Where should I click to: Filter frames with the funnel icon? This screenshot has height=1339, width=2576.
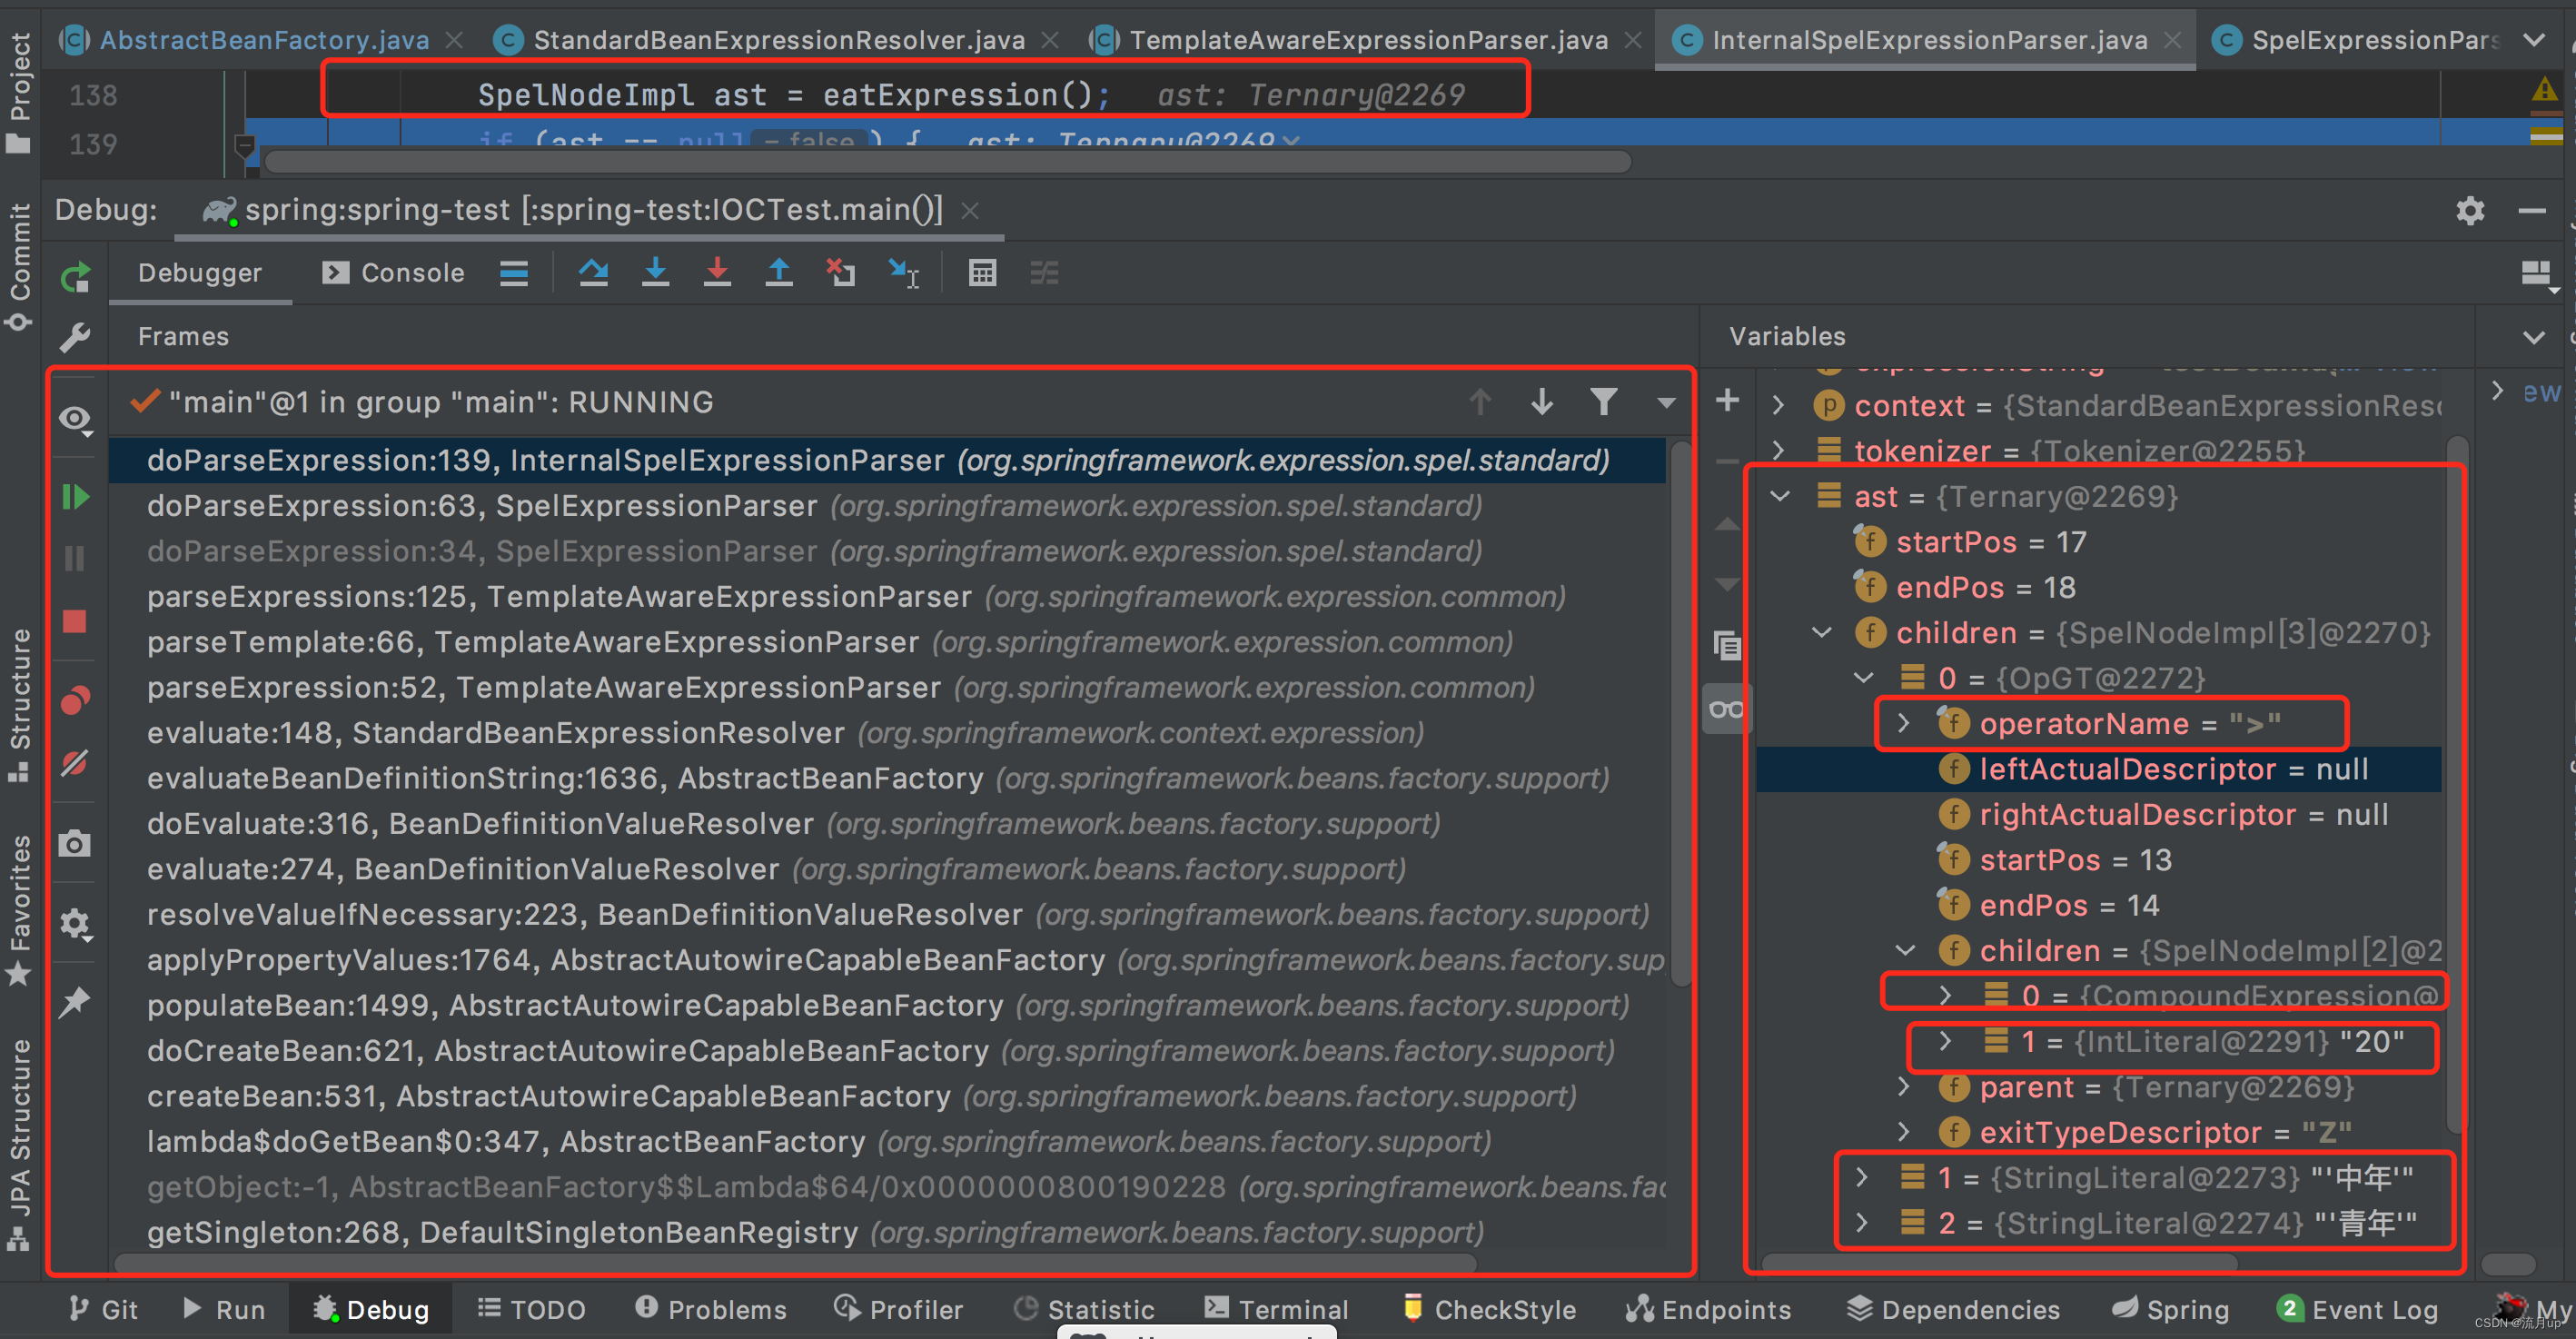(x=1604, y=402)
